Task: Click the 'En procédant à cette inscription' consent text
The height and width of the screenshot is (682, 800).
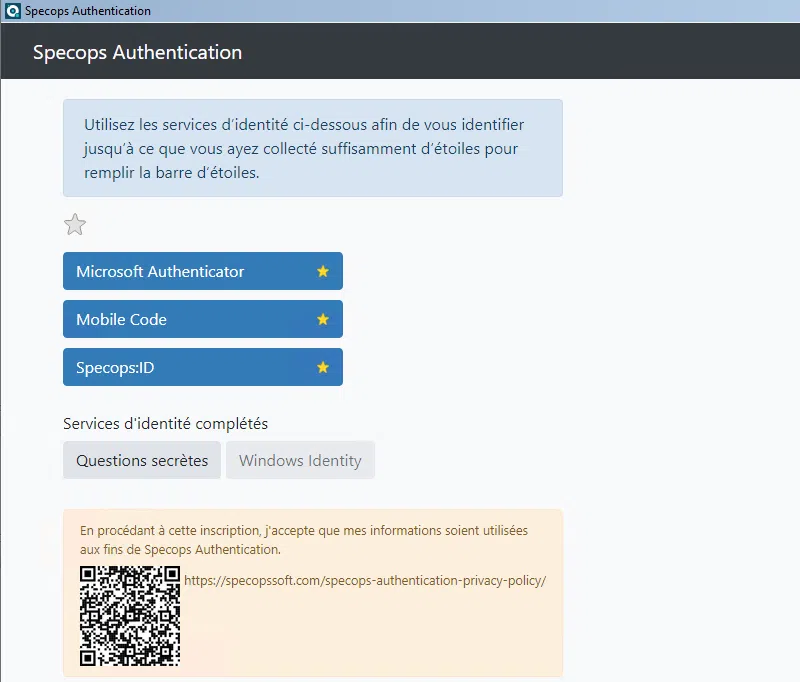Action: [x=304, y=540]
